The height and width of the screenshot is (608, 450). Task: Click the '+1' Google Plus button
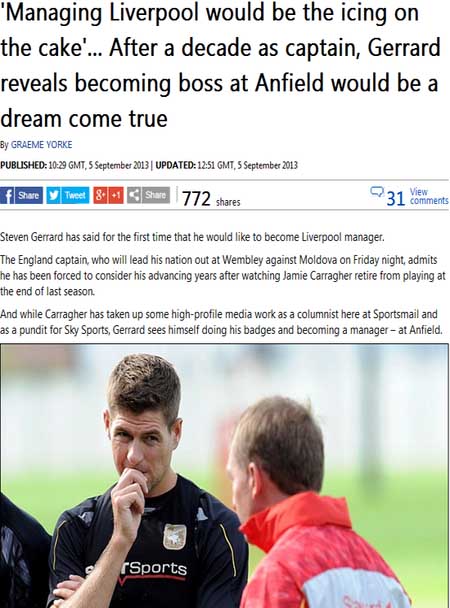coord(116,195)
